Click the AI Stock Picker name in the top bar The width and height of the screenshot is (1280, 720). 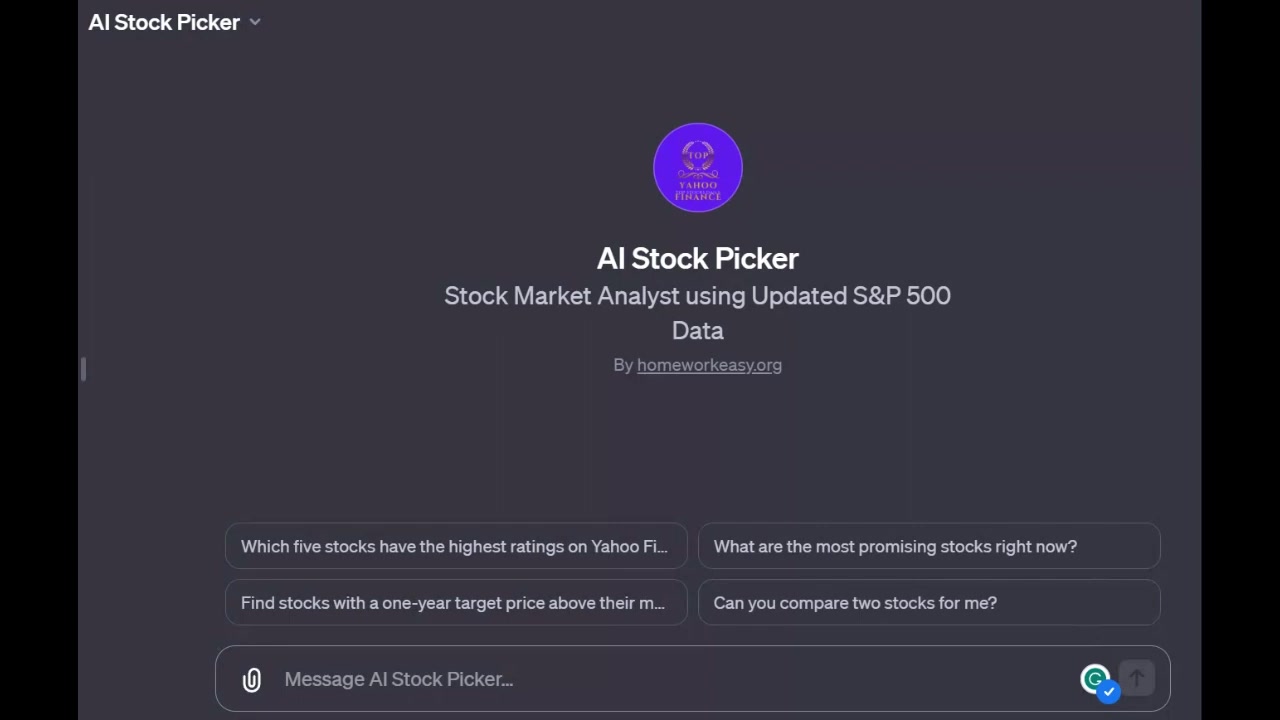[164, 22]
